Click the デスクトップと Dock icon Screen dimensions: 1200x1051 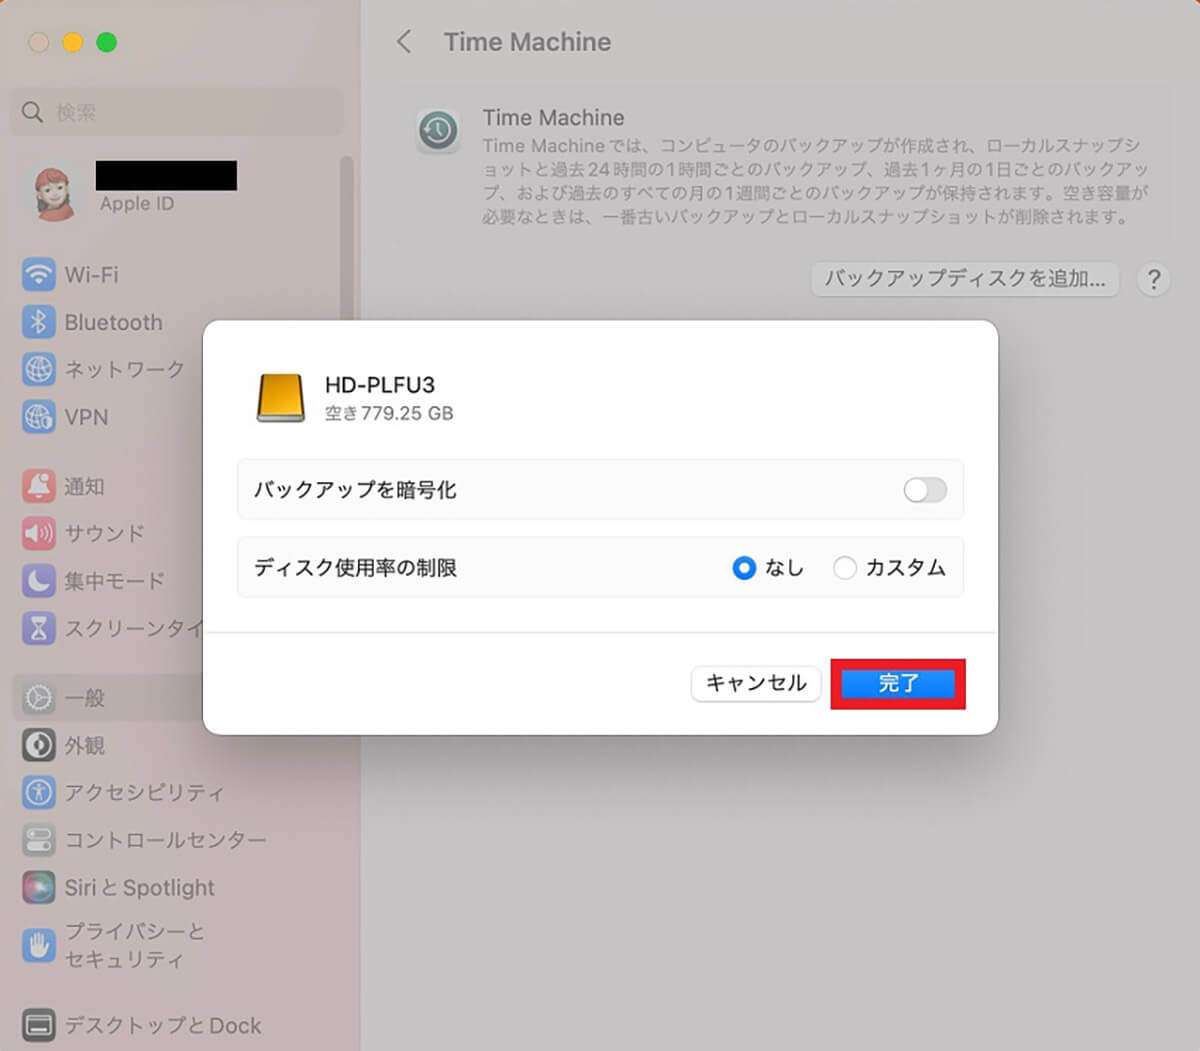click(38, 1025)
